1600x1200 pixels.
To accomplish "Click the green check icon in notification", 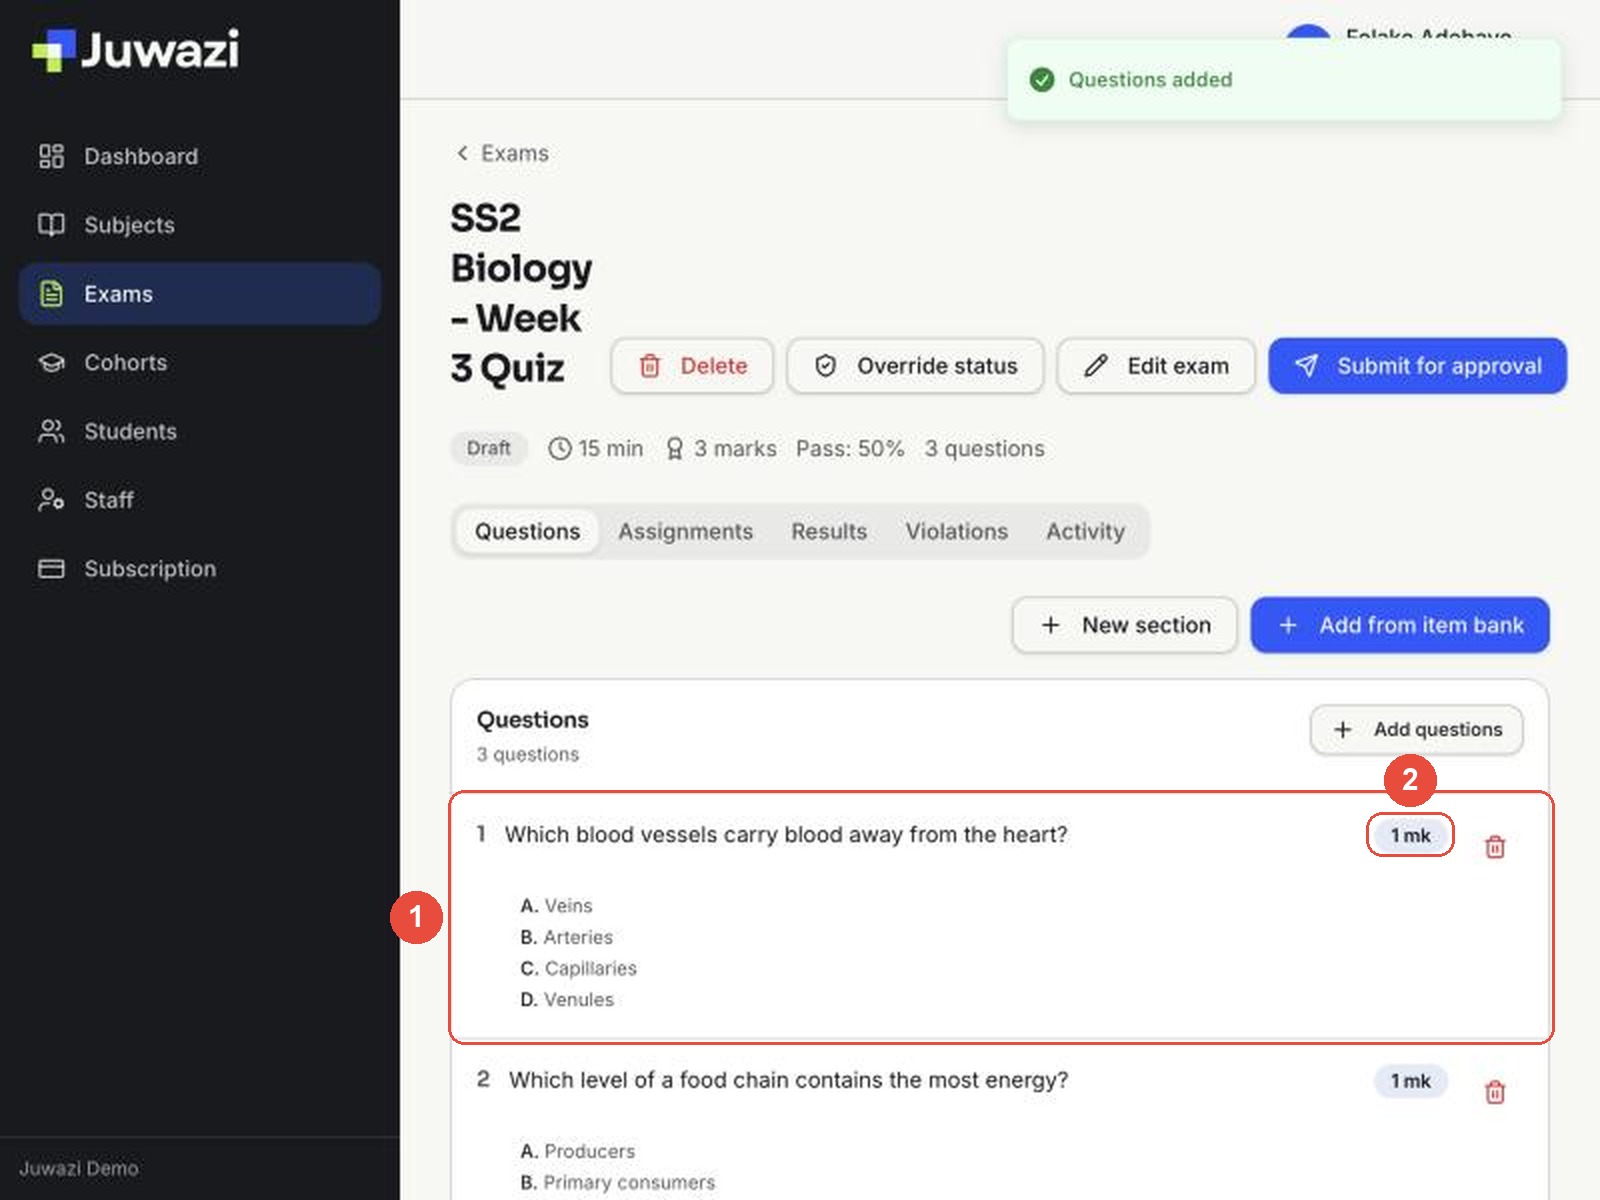I will [x=1042, y=80].
